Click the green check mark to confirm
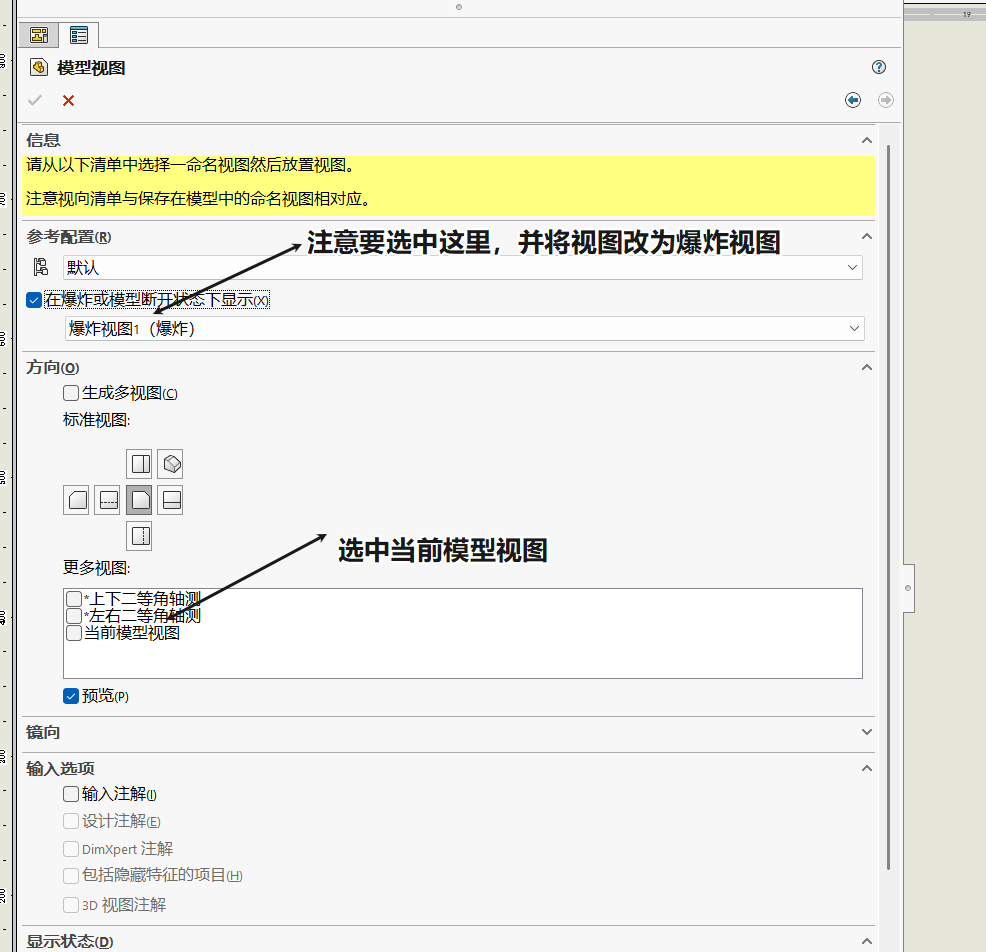This screenshot has height=952, width=986. 34,100
